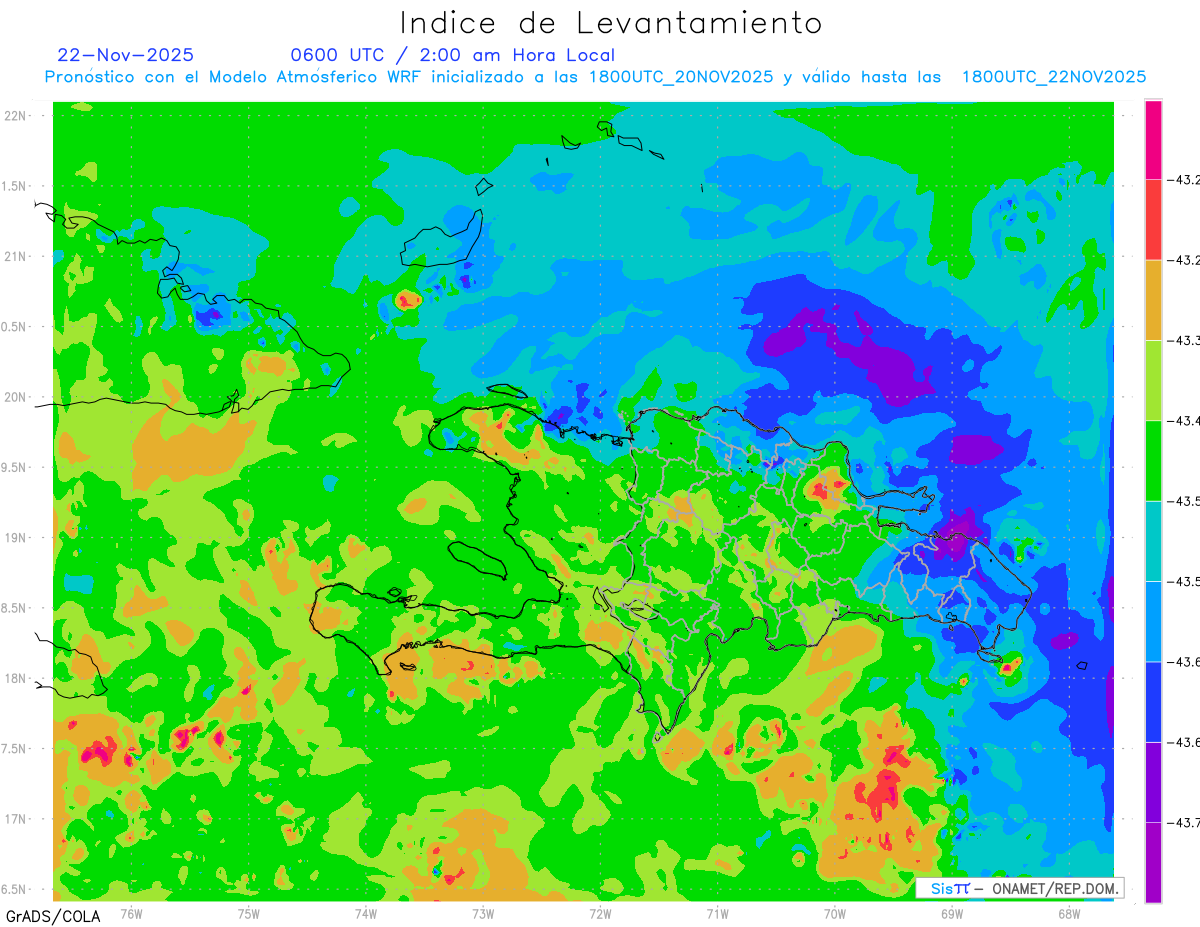
Task: Click the '74W' longitude label
Action: (x=366, y=913)
